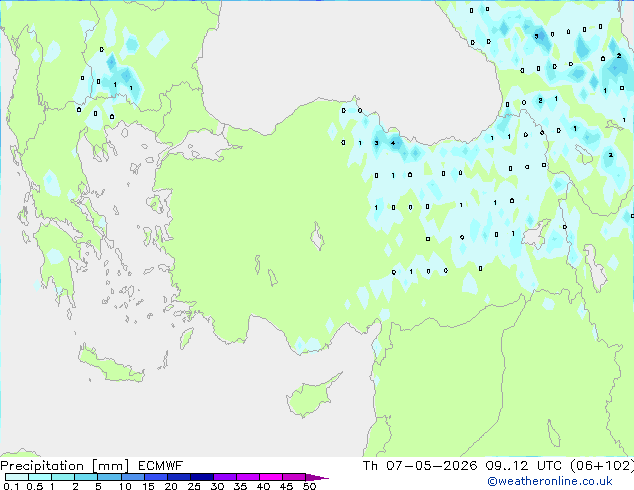Click the island of Crete on map
The width and height of the screenshot is (634, 490).
[x=111, y=364]
